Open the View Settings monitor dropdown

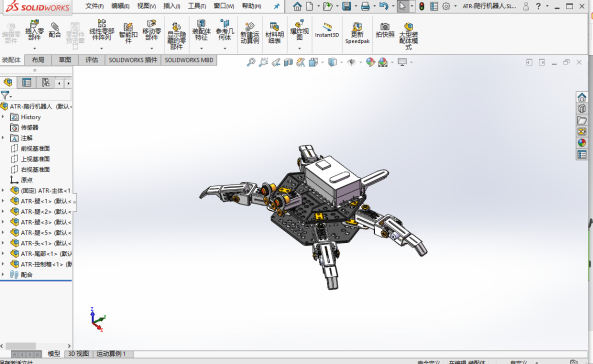[x=411, y=62]
